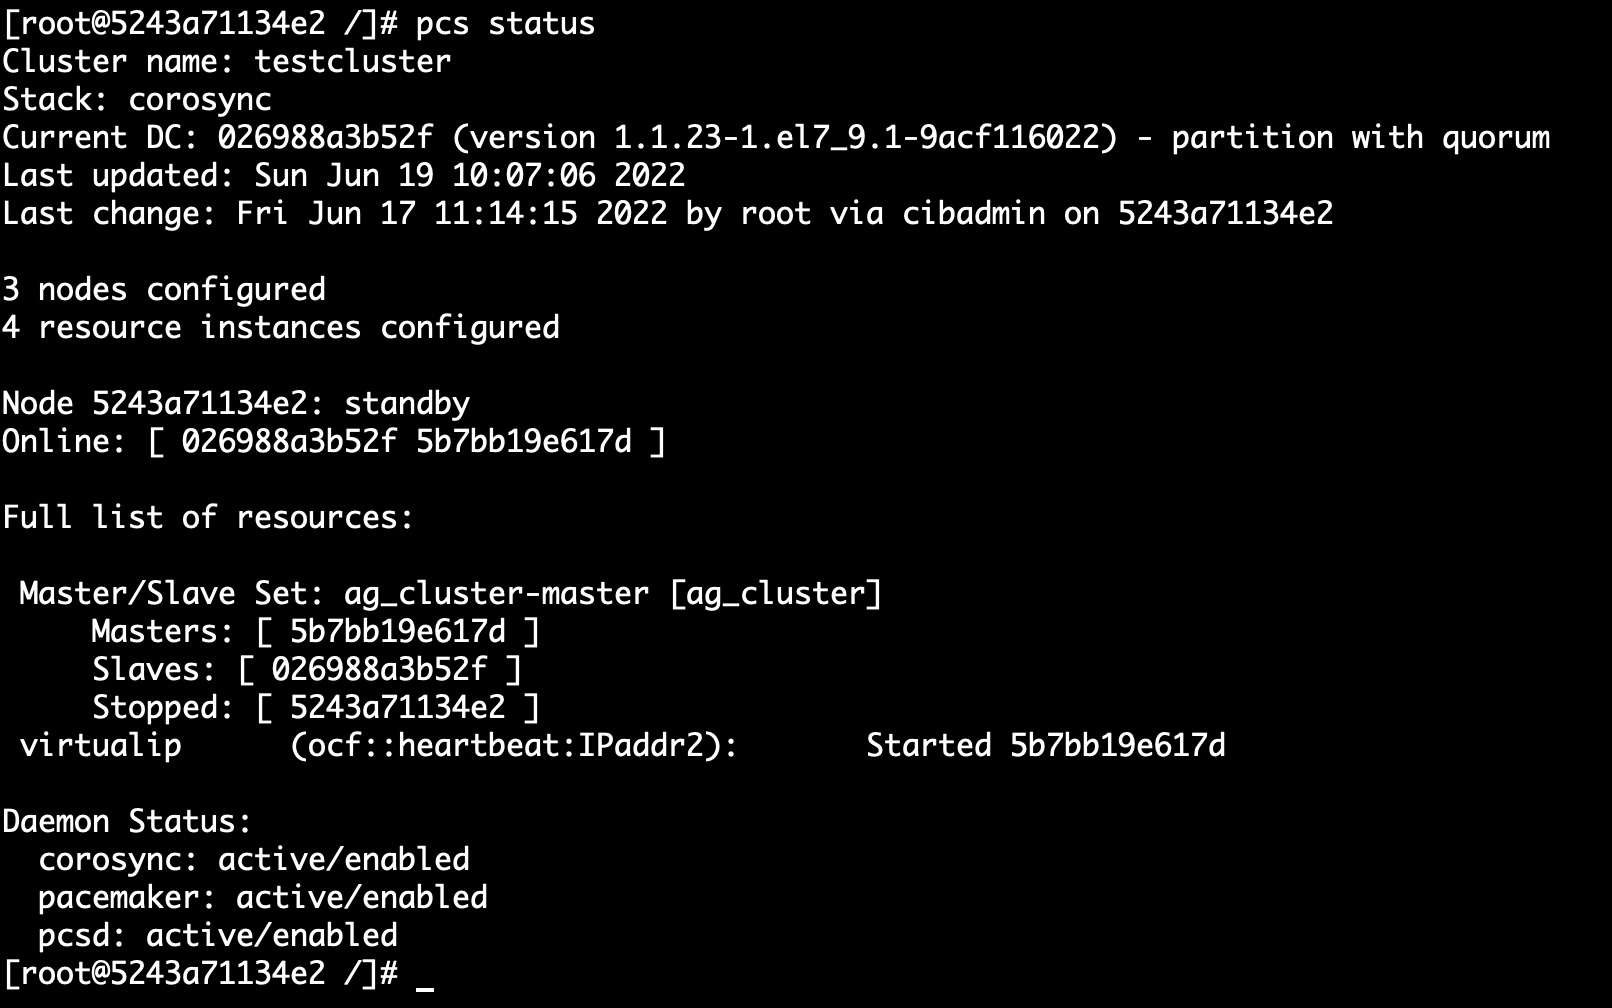Image resolution: width=1612 pixels, height=1008 pixels.
Task: Click the "Full list of resources:" heading
Action: (x=208, y=517)
